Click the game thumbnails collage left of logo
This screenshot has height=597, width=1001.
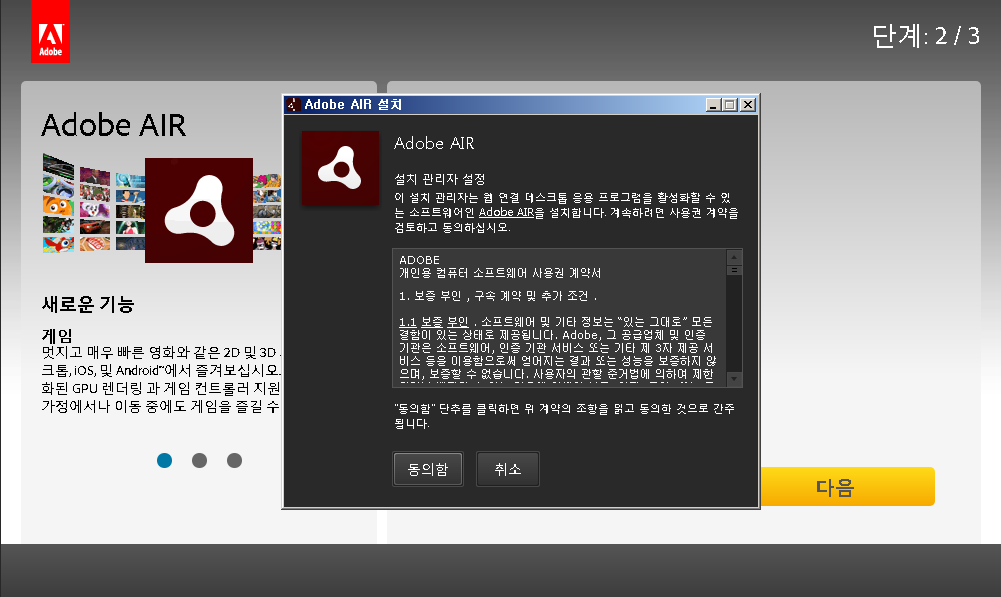pos(93,203)
